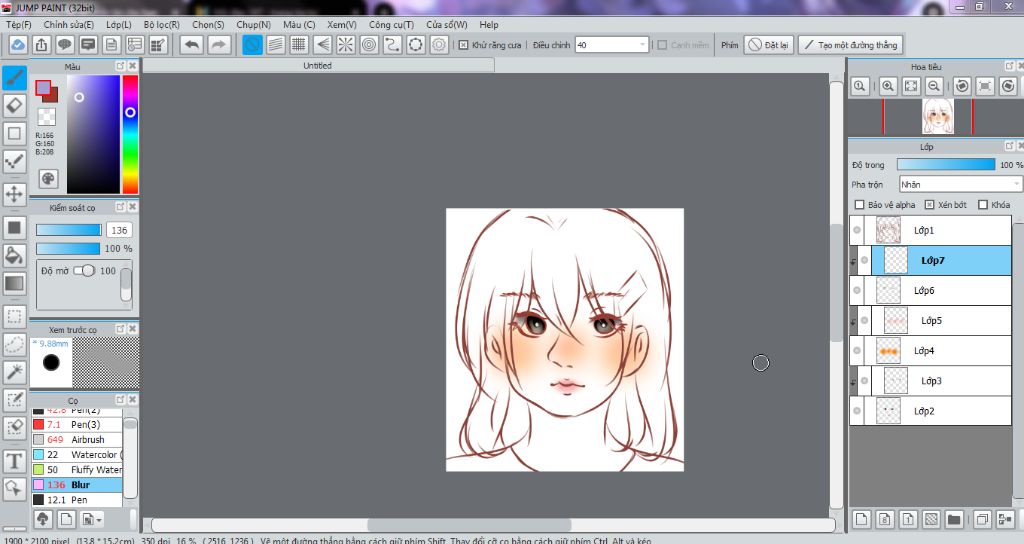
Task: Toggle Xén bớt clipping checkbox
Action: coord(929,204)
